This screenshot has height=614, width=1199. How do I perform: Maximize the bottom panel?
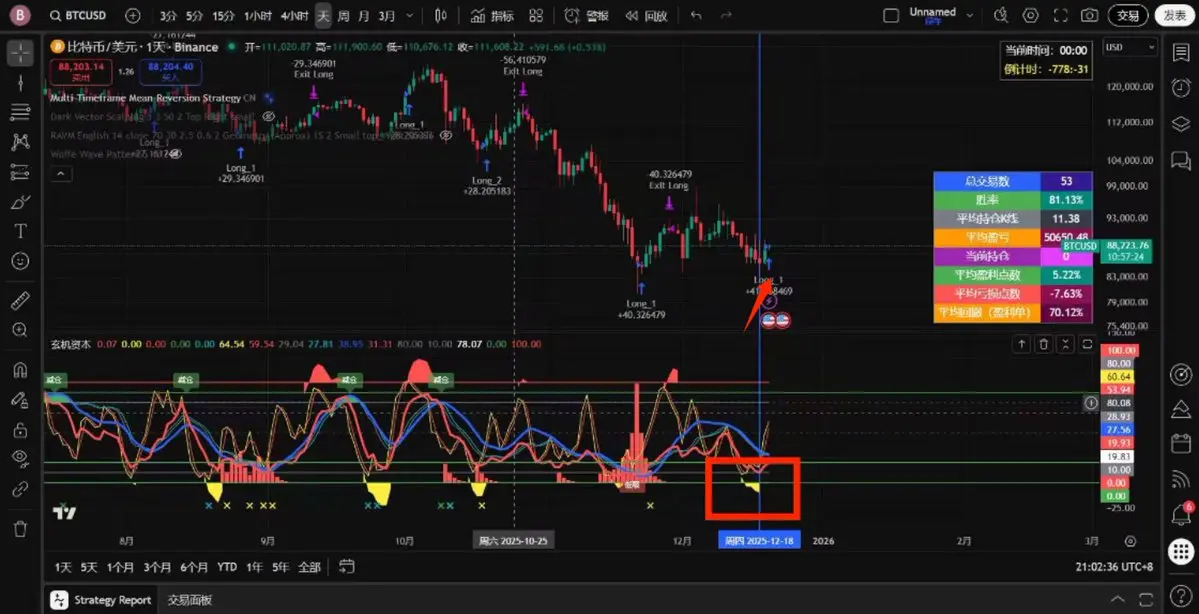[1145, 599]
